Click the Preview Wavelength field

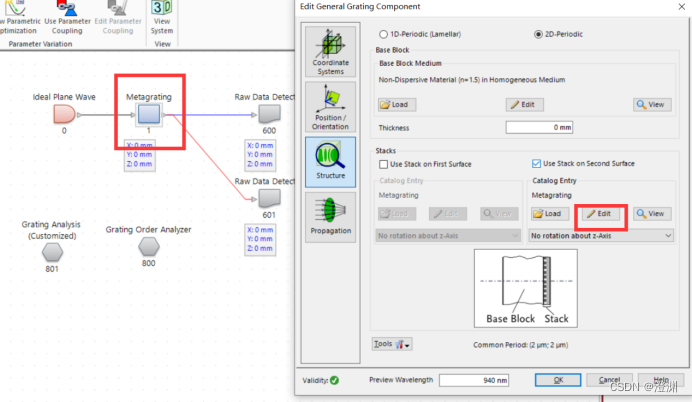click(x=474, y=380)
